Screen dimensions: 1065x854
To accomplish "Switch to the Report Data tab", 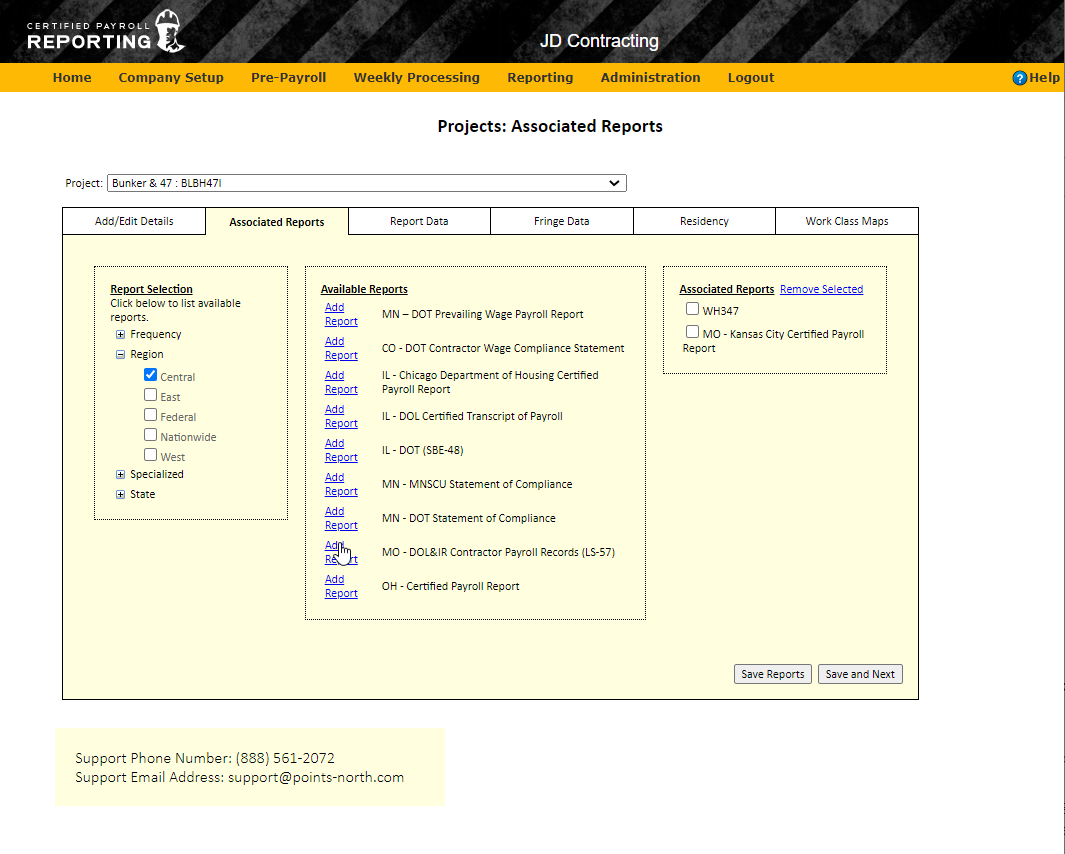I will pos(419,221).
